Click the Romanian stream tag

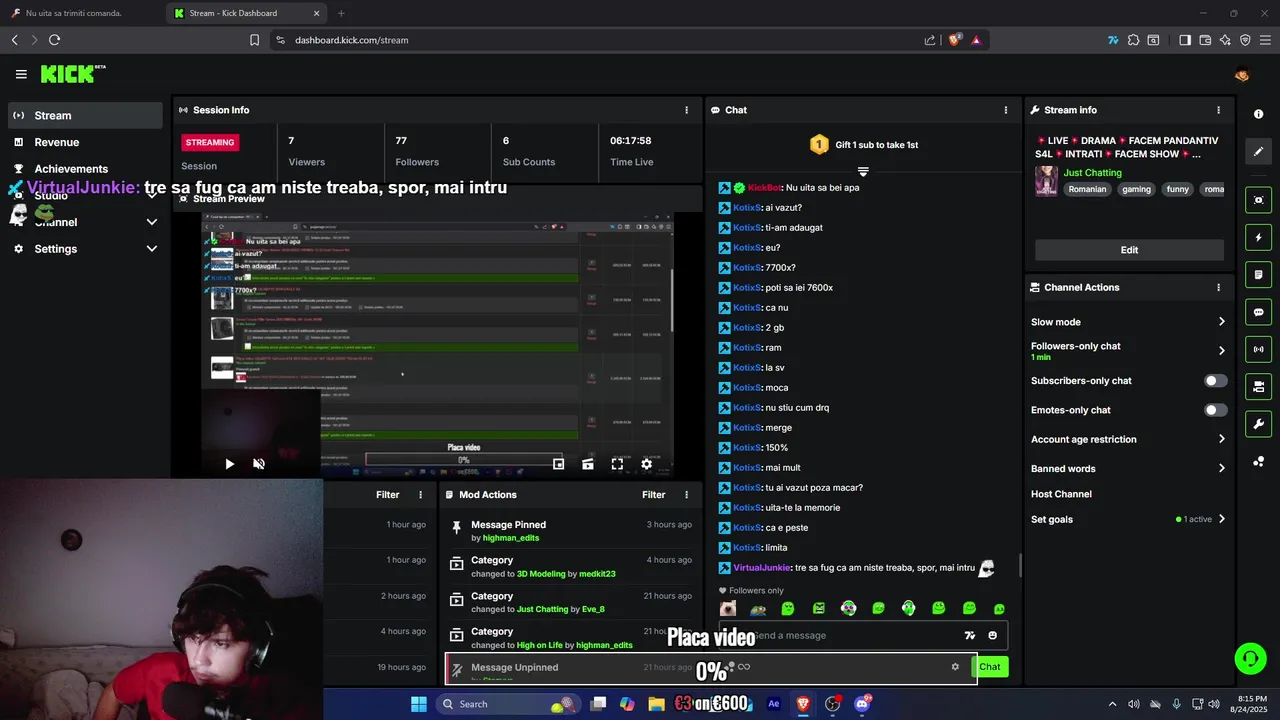click(1087, 189)
